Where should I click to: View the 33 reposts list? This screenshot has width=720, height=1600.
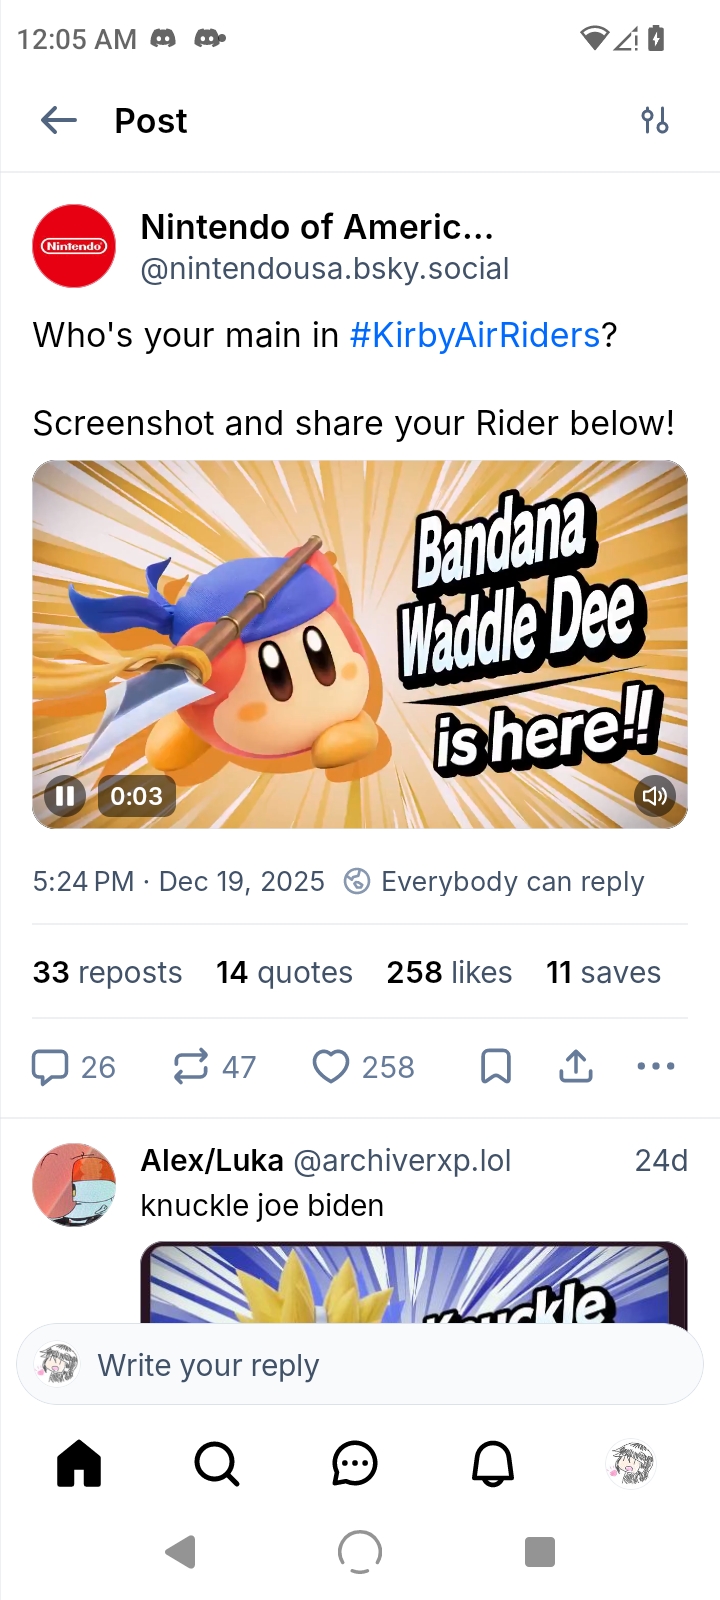tap(108, 972)
